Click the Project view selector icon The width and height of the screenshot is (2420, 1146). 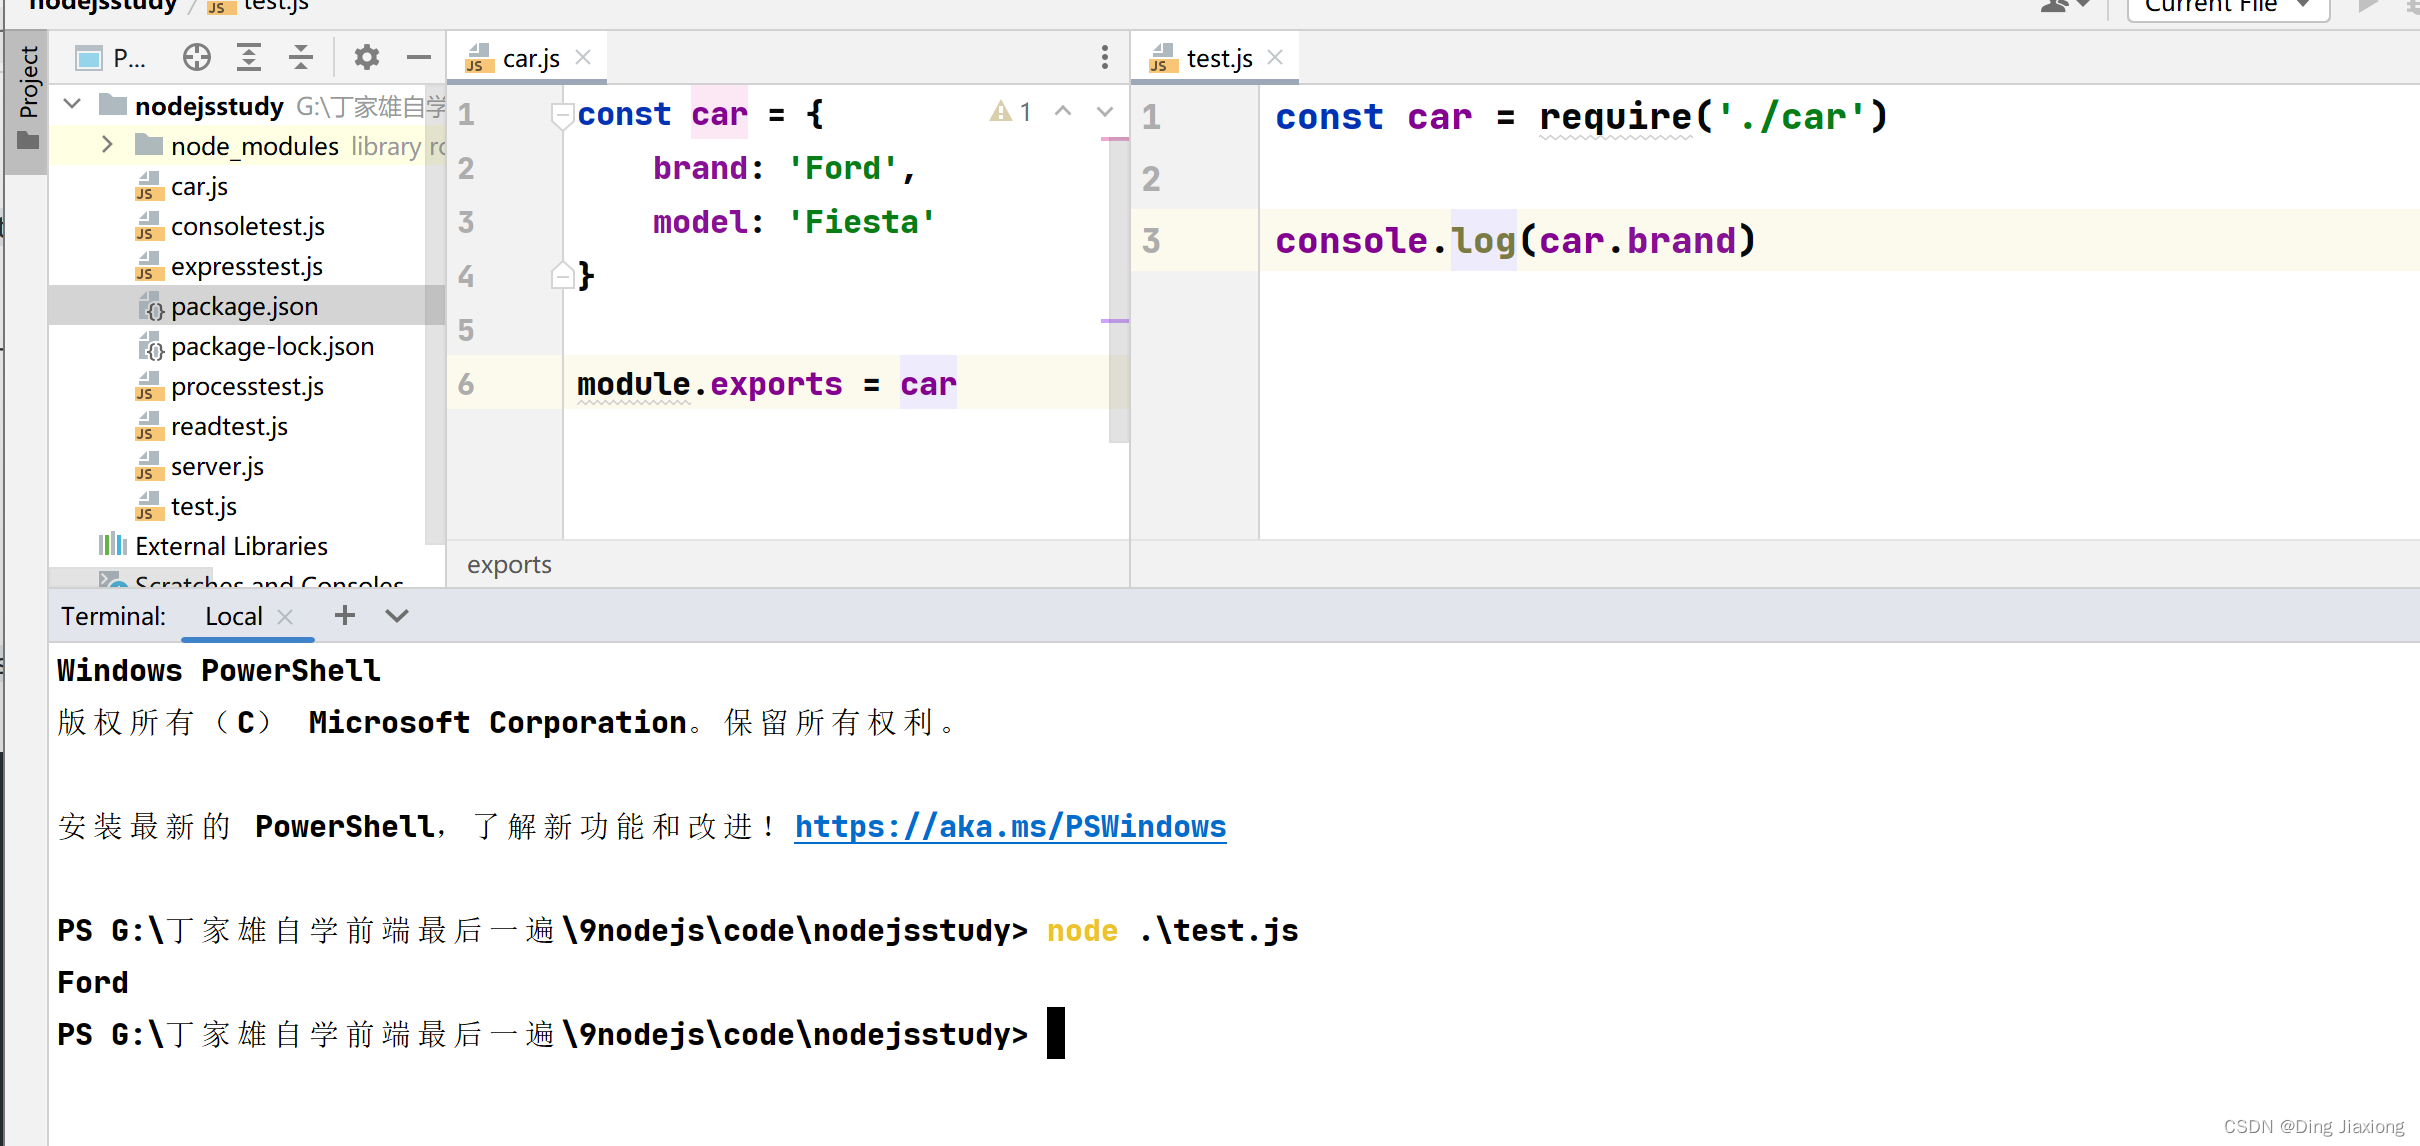tap(89, 58)
